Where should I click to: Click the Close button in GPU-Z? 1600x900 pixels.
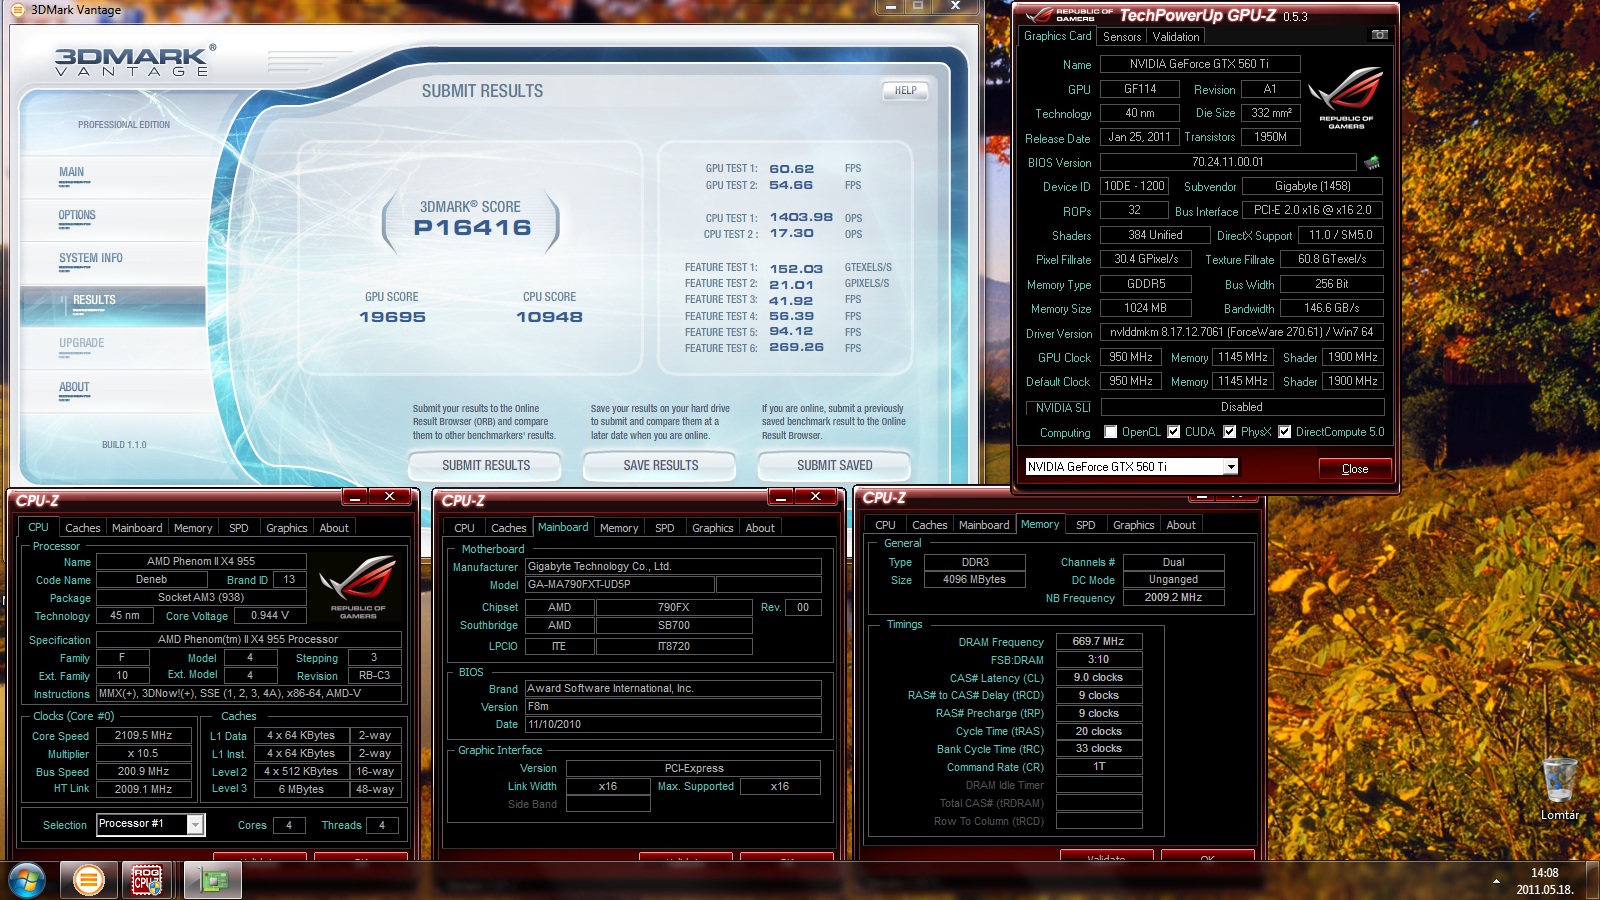pos(1355,469)
